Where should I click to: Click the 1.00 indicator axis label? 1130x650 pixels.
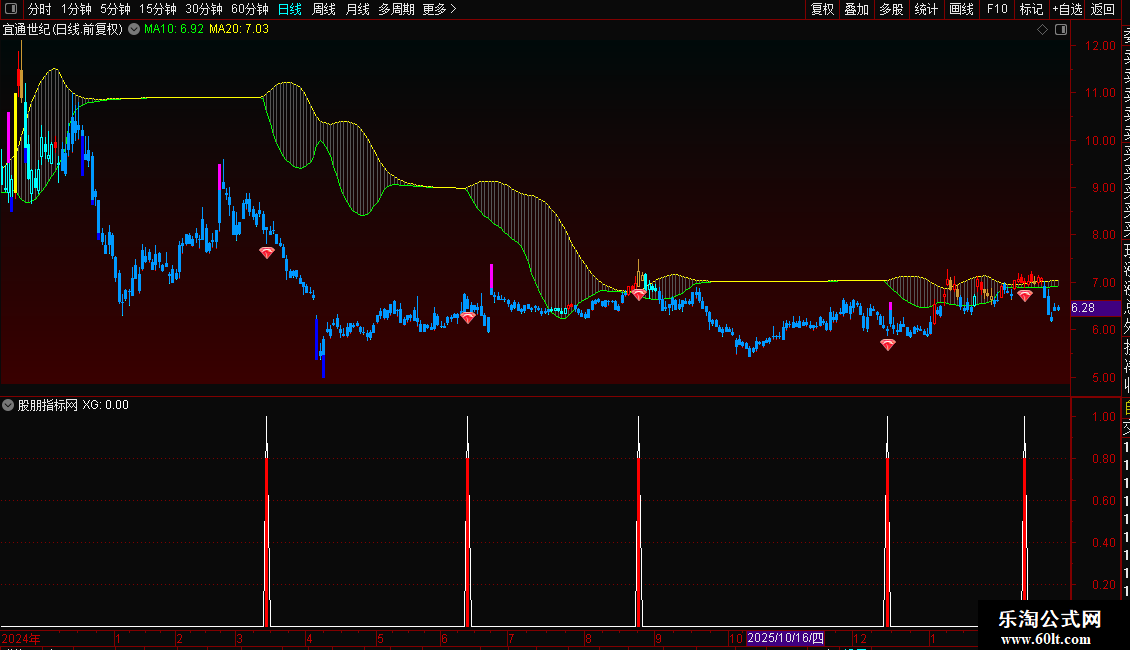1103,417
